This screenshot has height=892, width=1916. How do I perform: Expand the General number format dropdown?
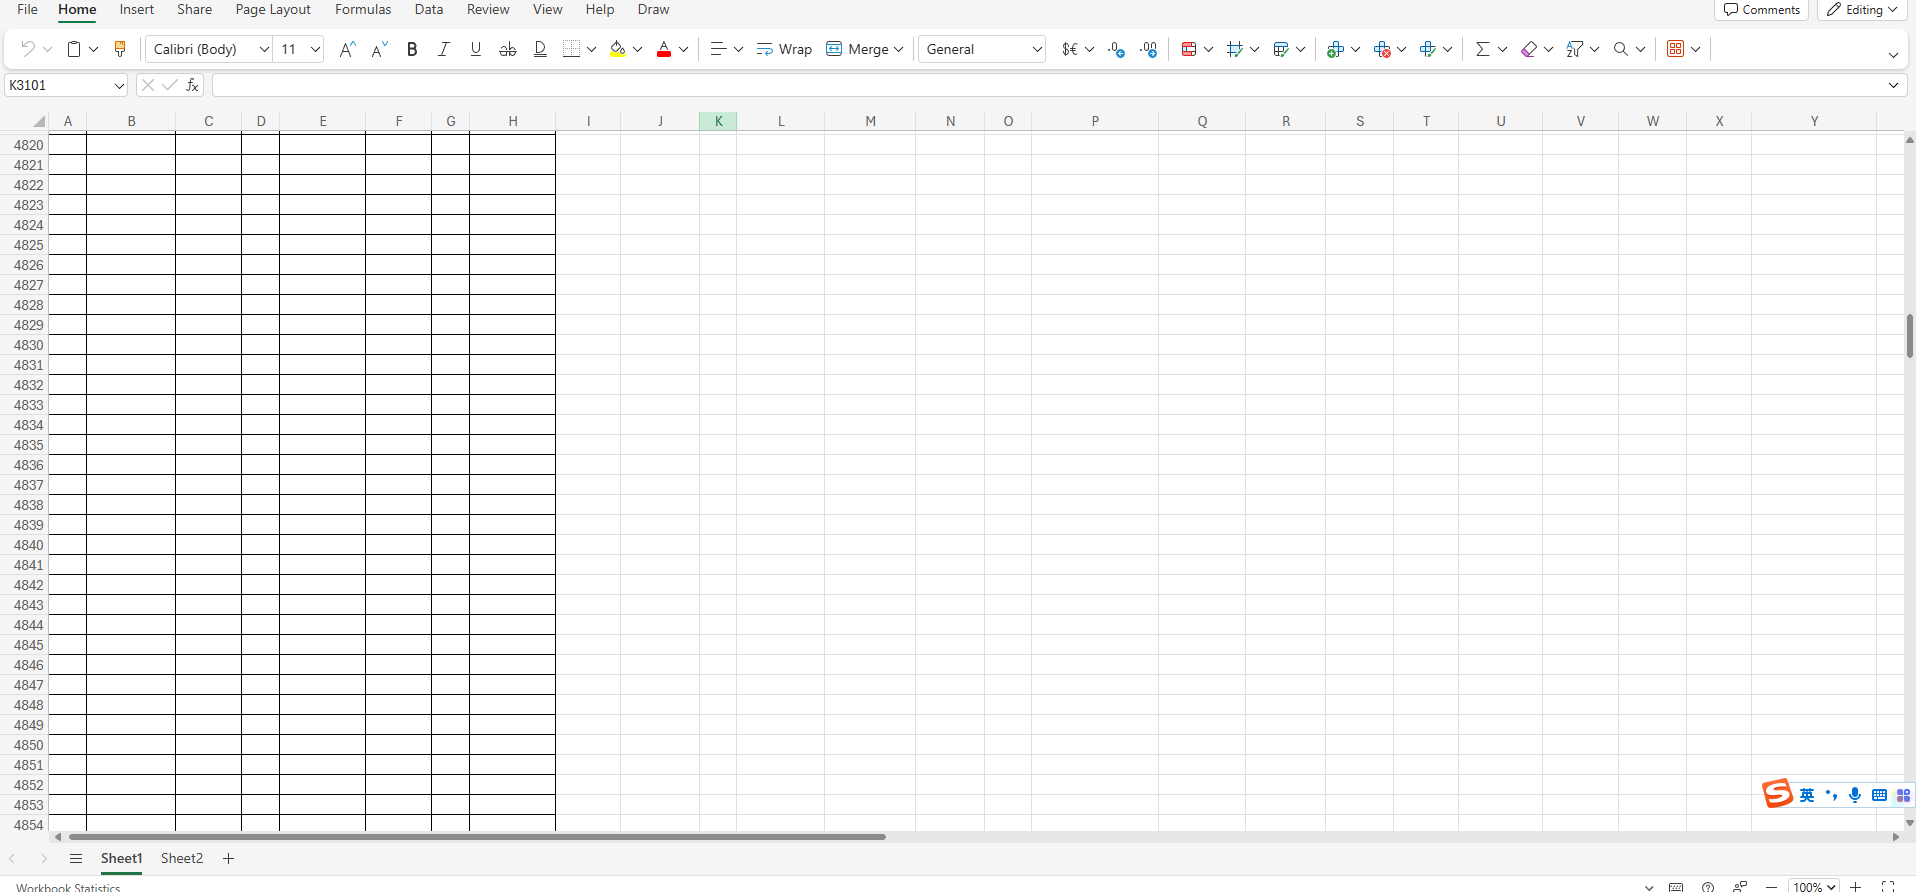pyautogui.click(x=1036, y=49)
